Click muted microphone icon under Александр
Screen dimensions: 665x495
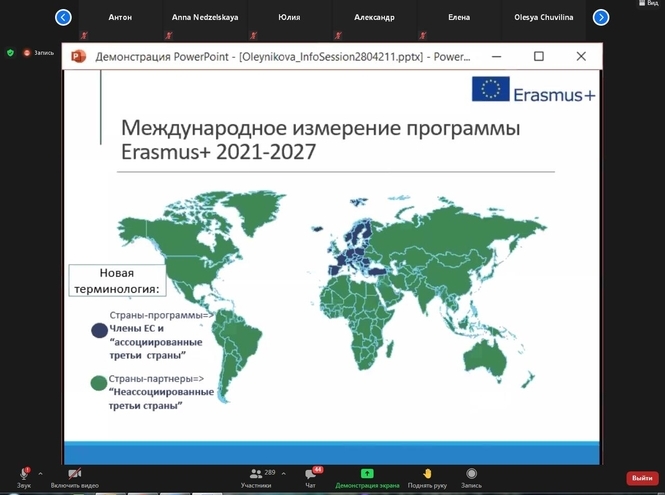338,35
